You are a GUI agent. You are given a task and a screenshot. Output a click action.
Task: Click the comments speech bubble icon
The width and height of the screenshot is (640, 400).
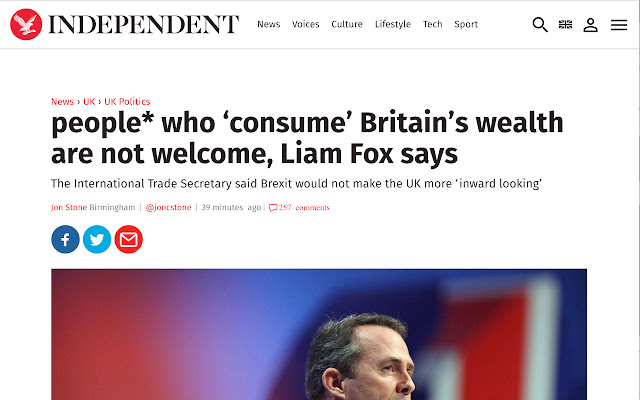[273, 208]
